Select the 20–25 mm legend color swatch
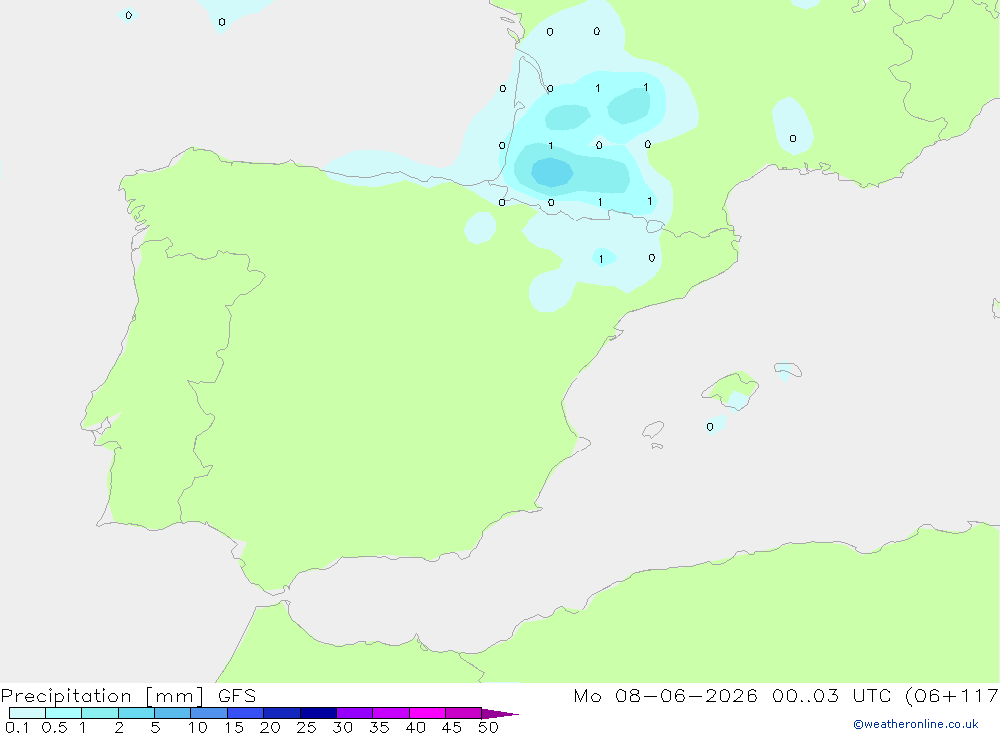This screenshot has height=733, width=1000. 281,713
